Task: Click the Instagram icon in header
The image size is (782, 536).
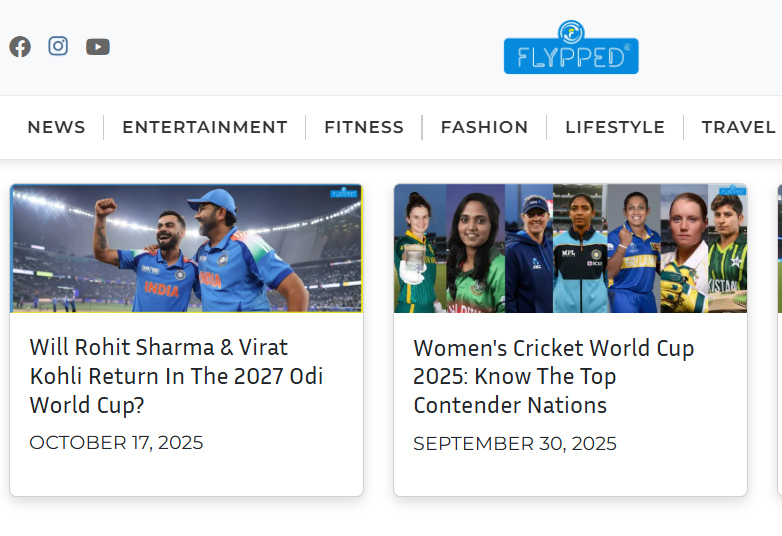Action: tap(58, 46)
